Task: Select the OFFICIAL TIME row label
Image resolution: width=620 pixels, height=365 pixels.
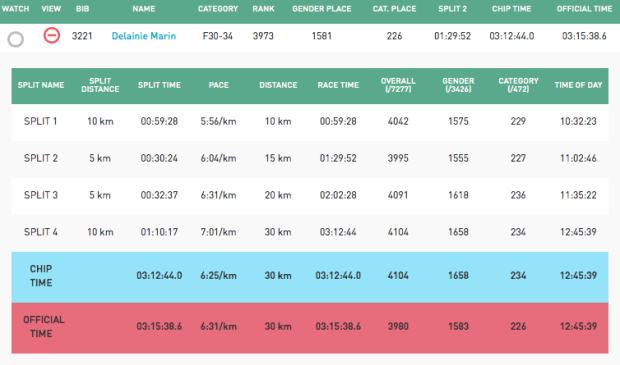Action: [43, 327]
